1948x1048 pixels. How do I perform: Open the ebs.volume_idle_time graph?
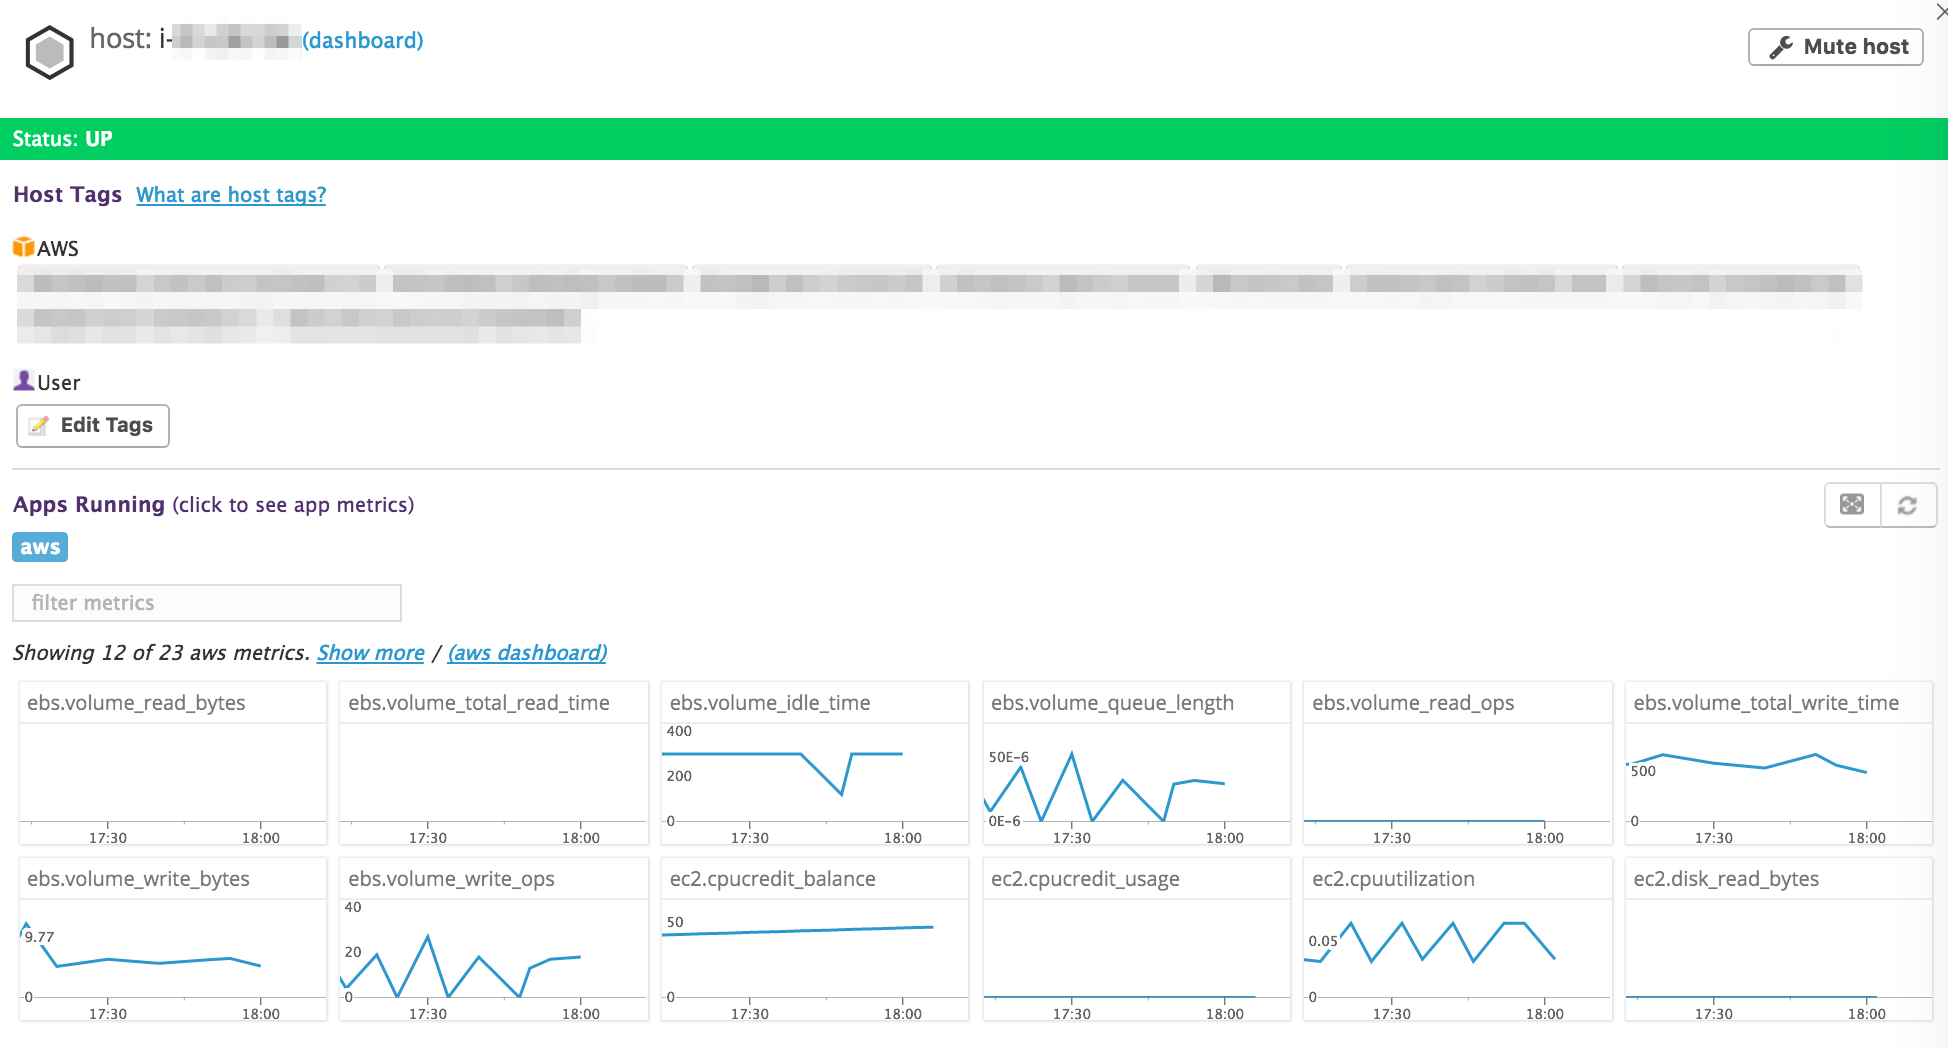point(815,764)
